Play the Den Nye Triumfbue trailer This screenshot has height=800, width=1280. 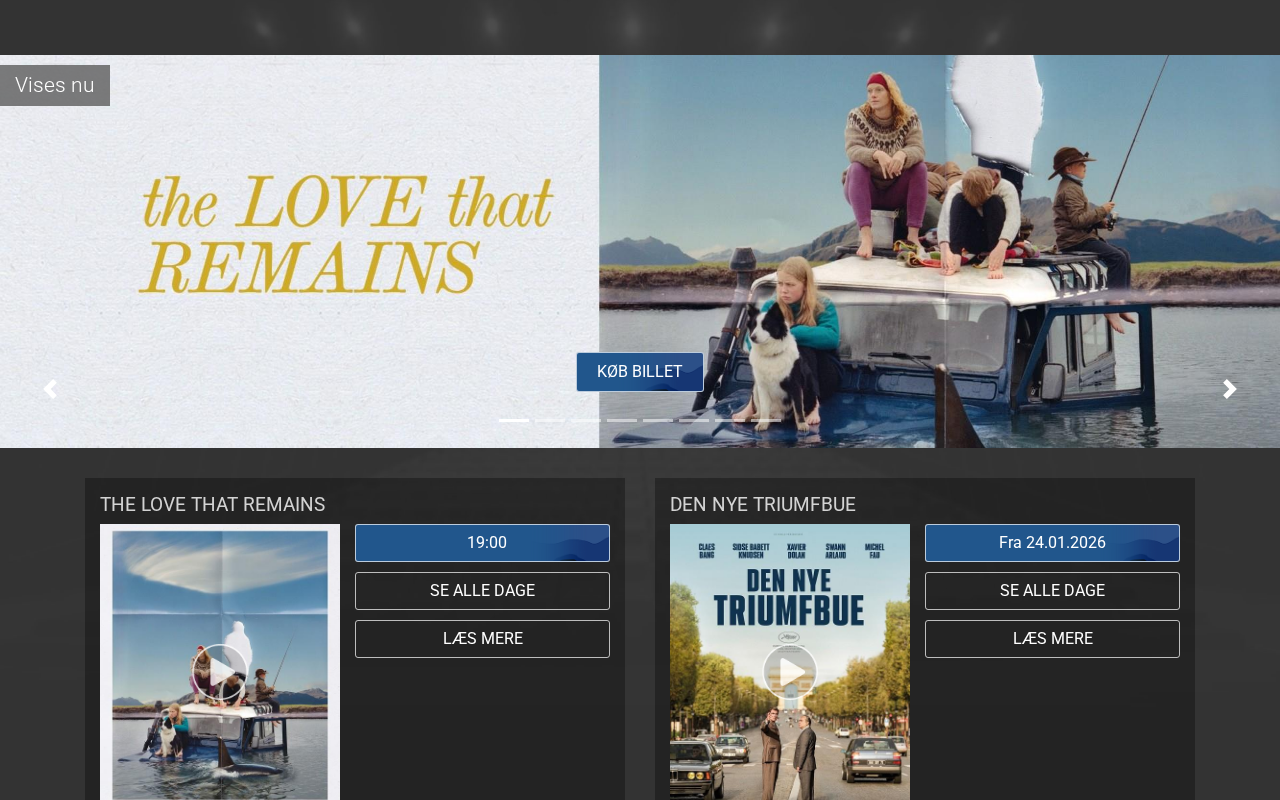(x=790, y=672)
